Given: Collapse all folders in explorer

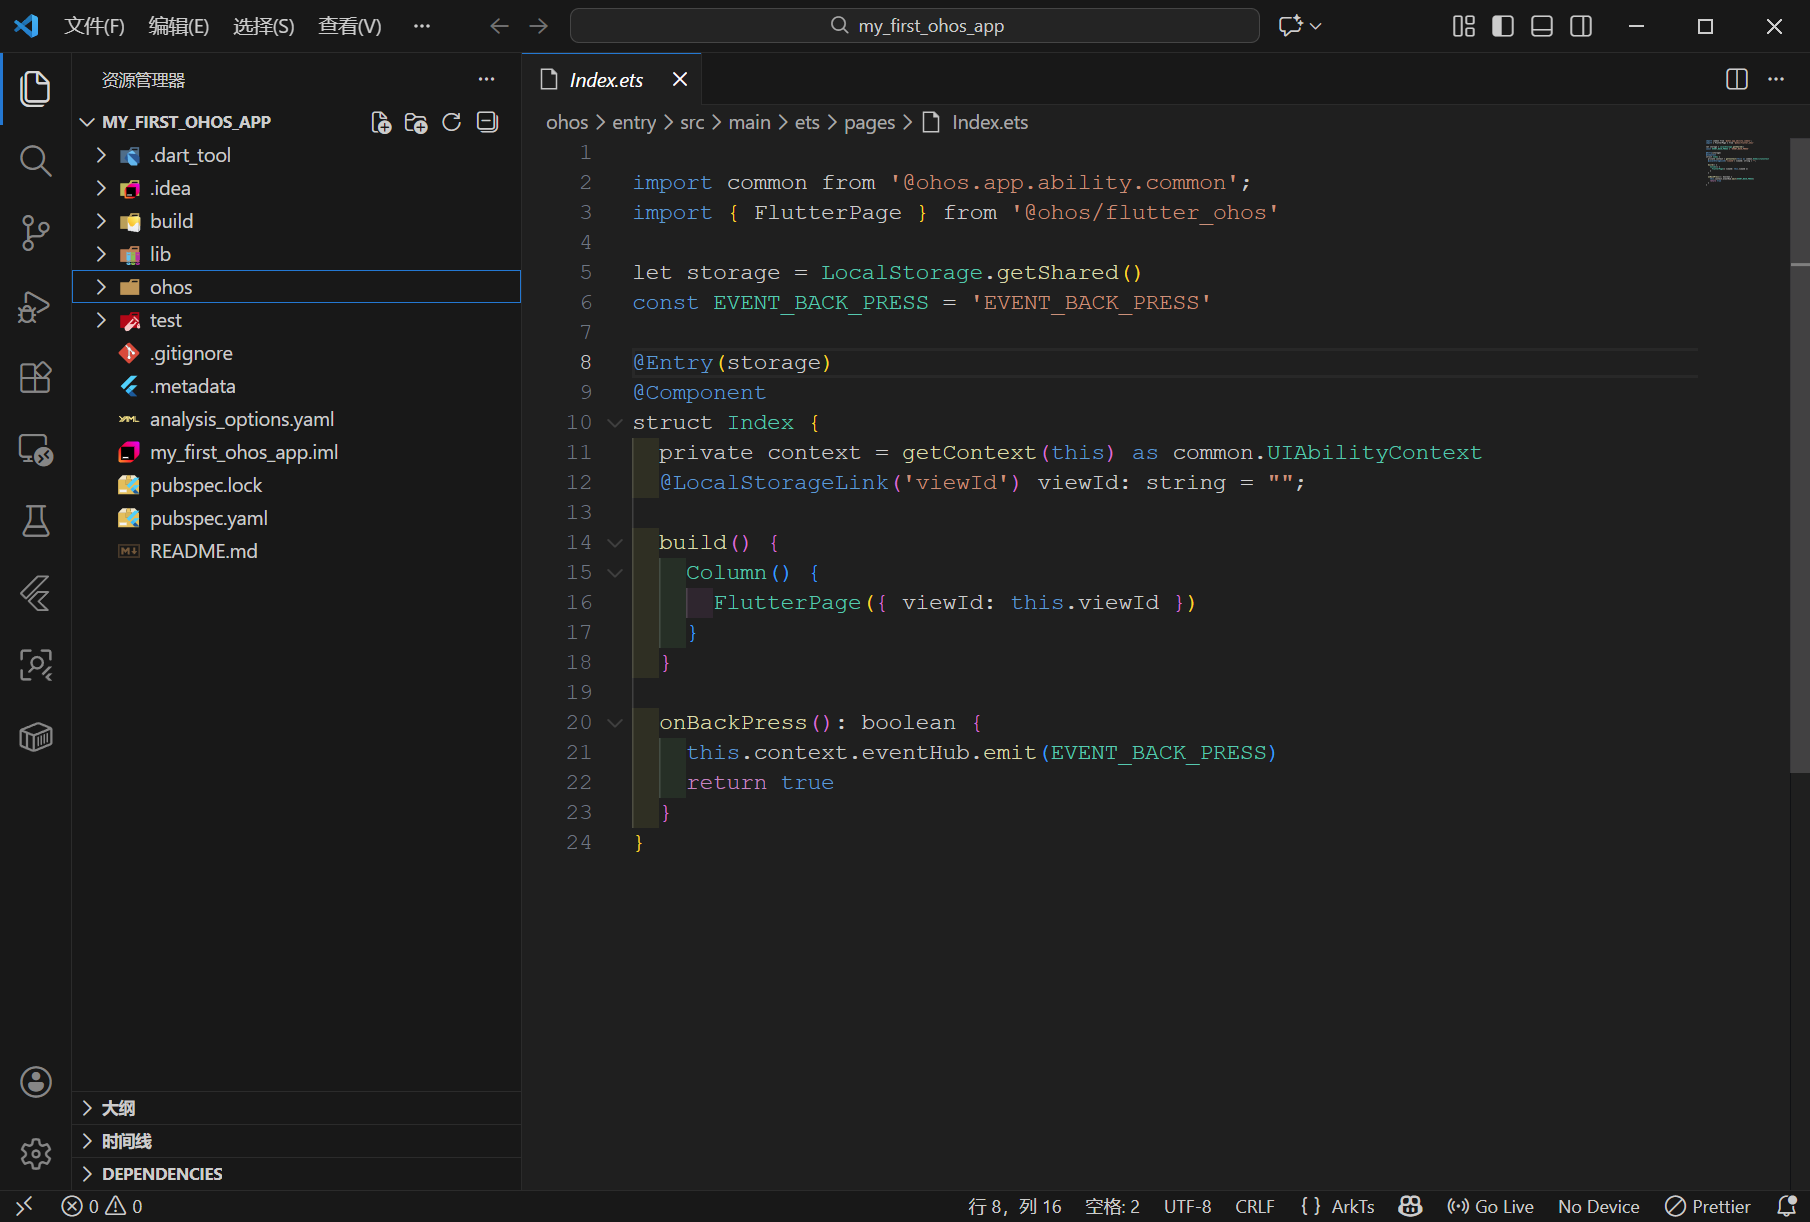Looking at the screenshot, I should (x=488, y=122).
